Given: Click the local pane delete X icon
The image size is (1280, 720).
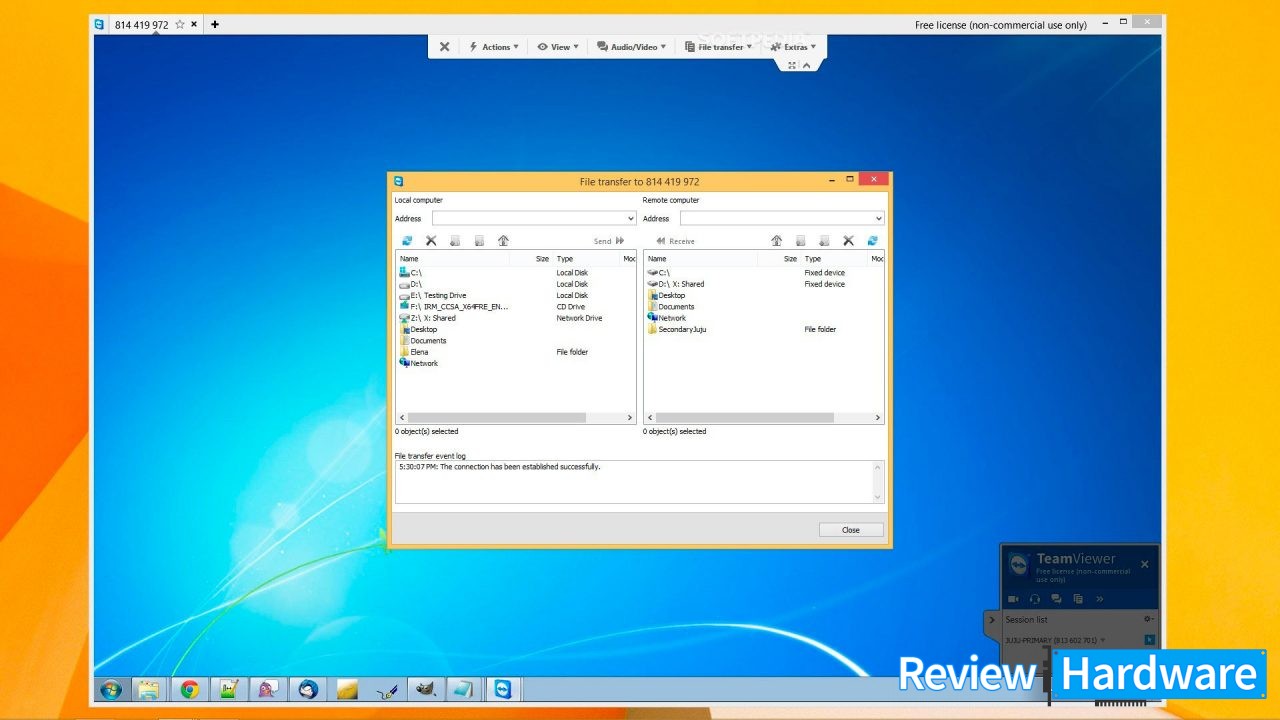Looking at the screenshot, I should pos(431,241).
